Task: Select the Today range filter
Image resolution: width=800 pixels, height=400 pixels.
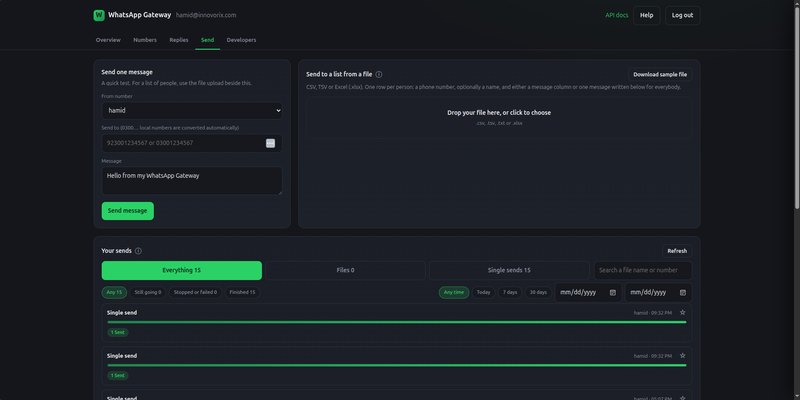Action: pos(484,292)
